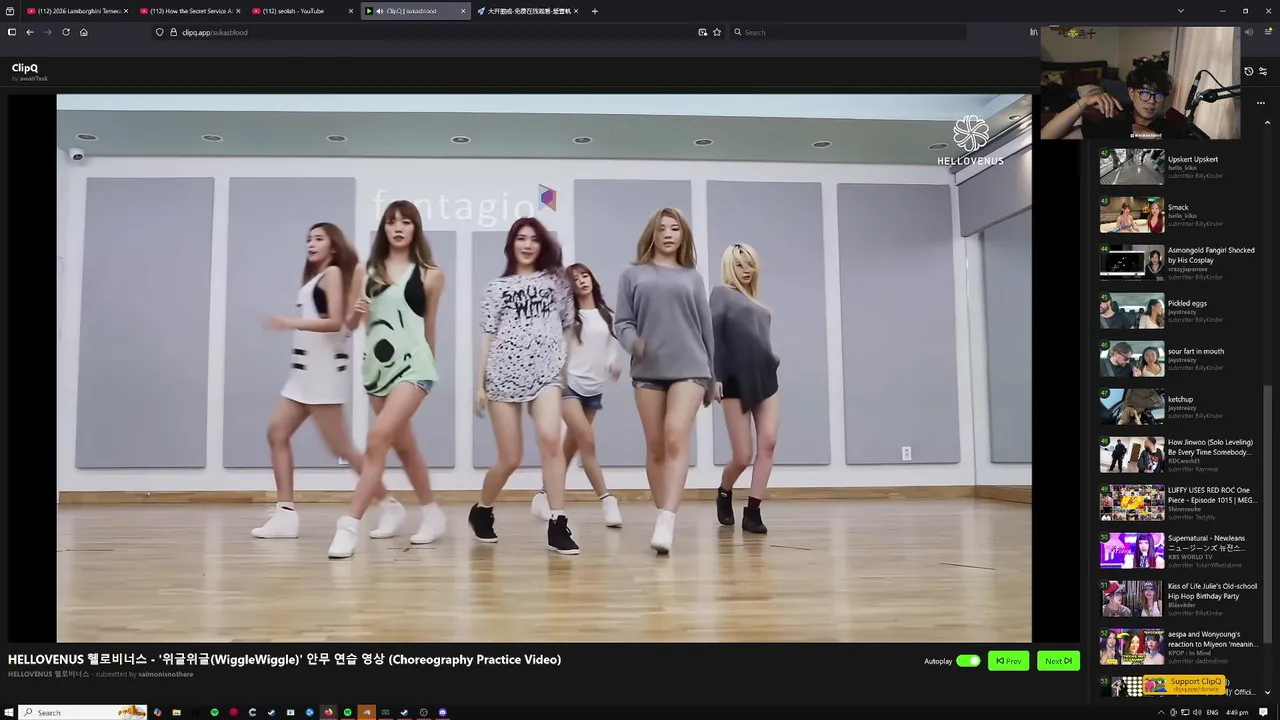Screen dimensions: 1280x720
Task: Close the How the Secret Service tab
Action: click(x=238, y=11)
